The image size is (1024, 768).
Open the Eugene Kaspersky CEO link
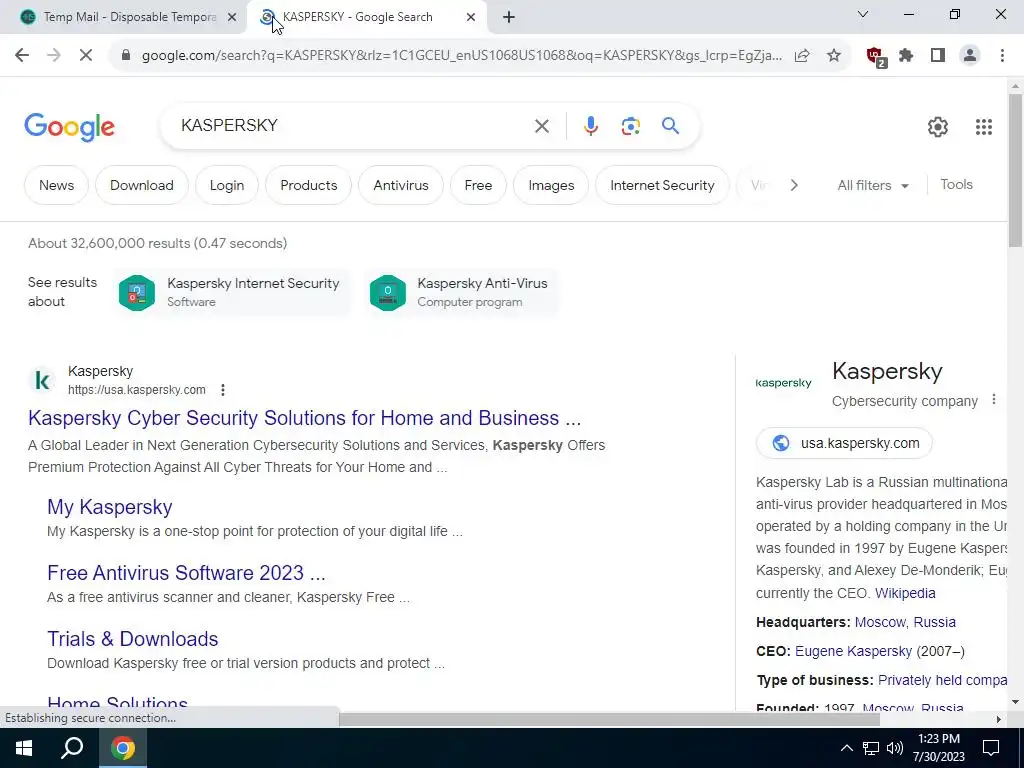[x=853, y=651]
